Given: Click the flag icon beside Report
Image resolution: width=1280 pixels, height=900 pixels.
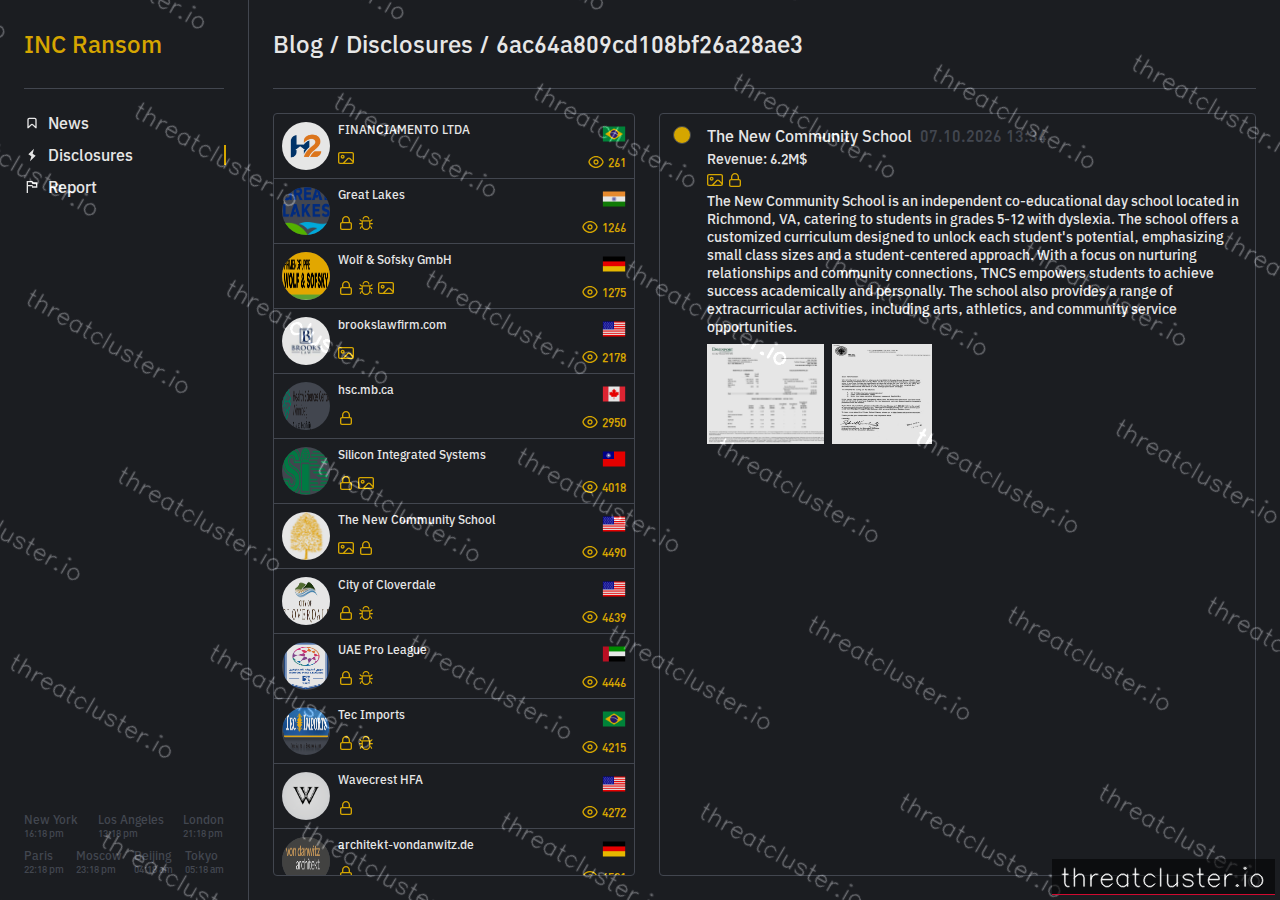Looking at the screenshot, I should 32,187.
